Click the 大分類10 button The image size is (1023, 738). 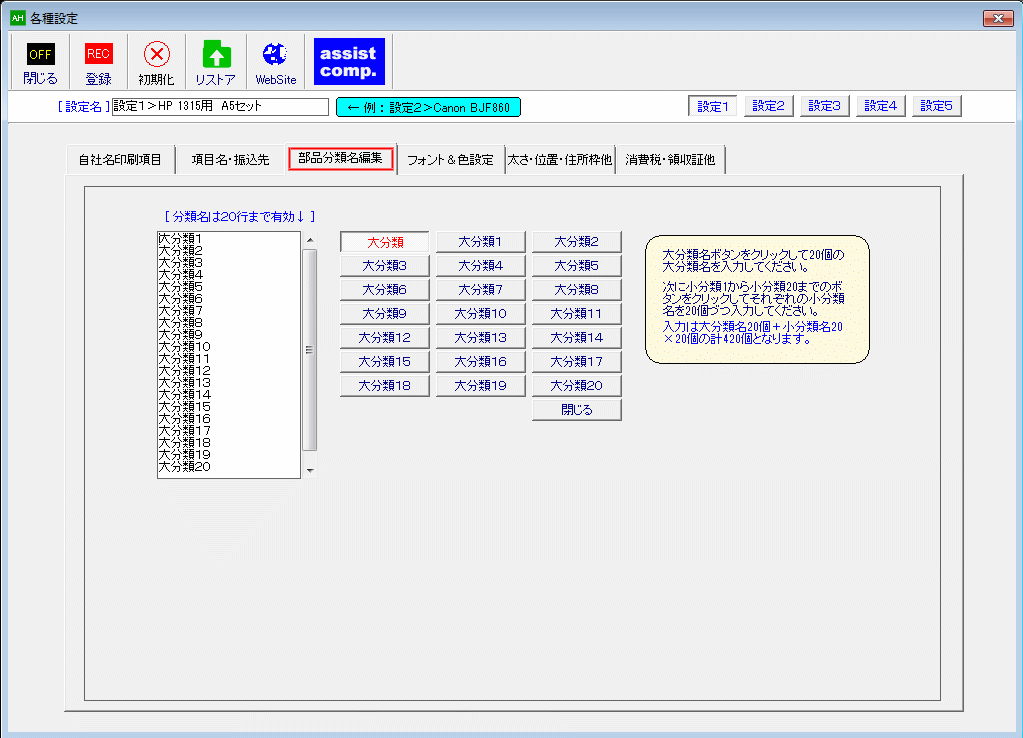480,313
